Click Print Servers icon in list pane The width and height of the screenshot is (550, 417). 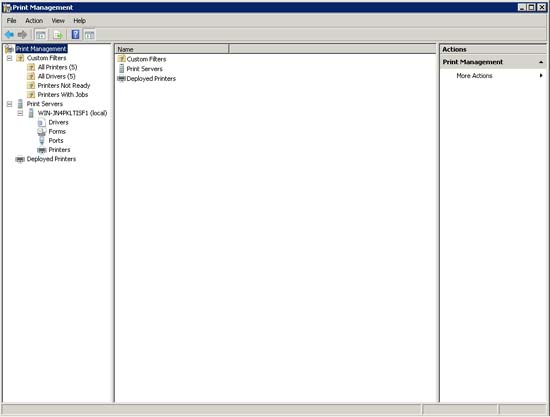121,68
